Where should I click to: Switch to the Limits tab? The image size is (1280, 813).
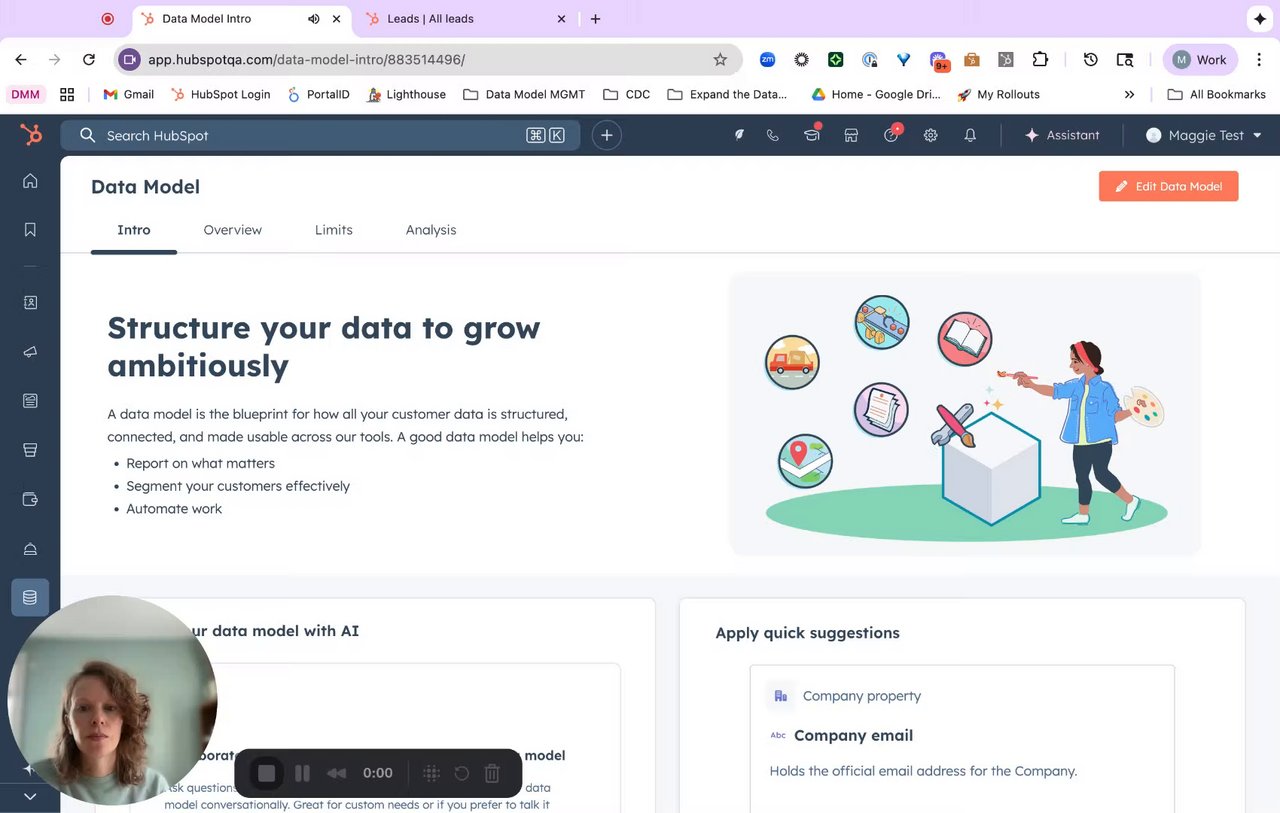(333, 230)
